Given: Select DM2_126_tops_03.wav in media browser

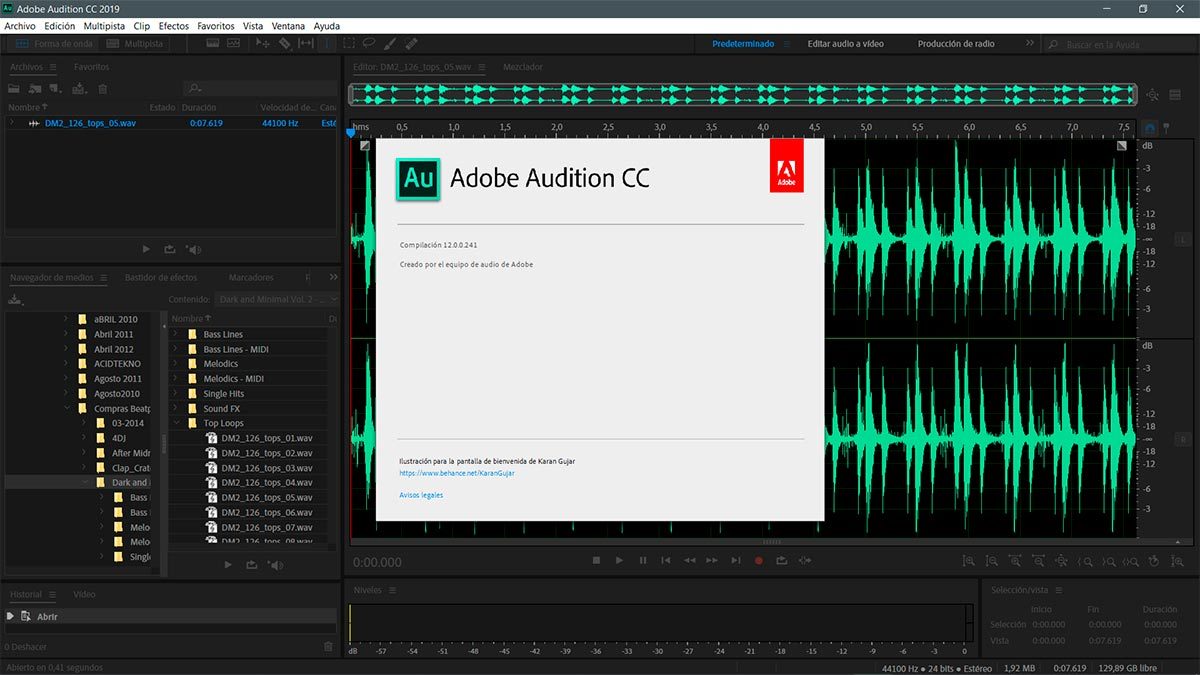Looking at the screenshot, I should tap(266, 468).
